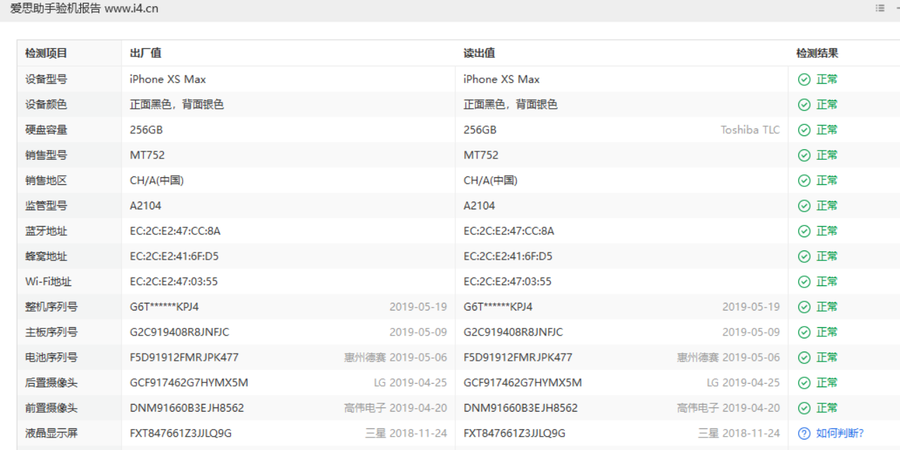
Task: Click factory rear camera serial GCF917462G7HYMX5M
Action: pyautogui.click(x=189, y=382)
